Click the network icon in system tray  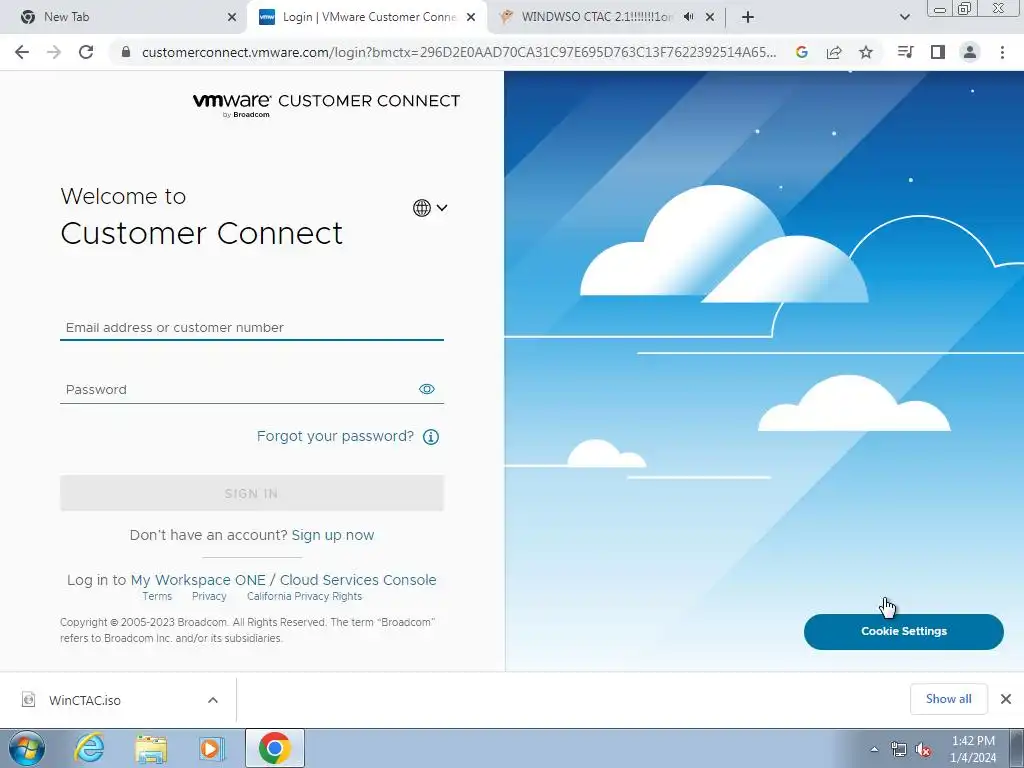899,750
